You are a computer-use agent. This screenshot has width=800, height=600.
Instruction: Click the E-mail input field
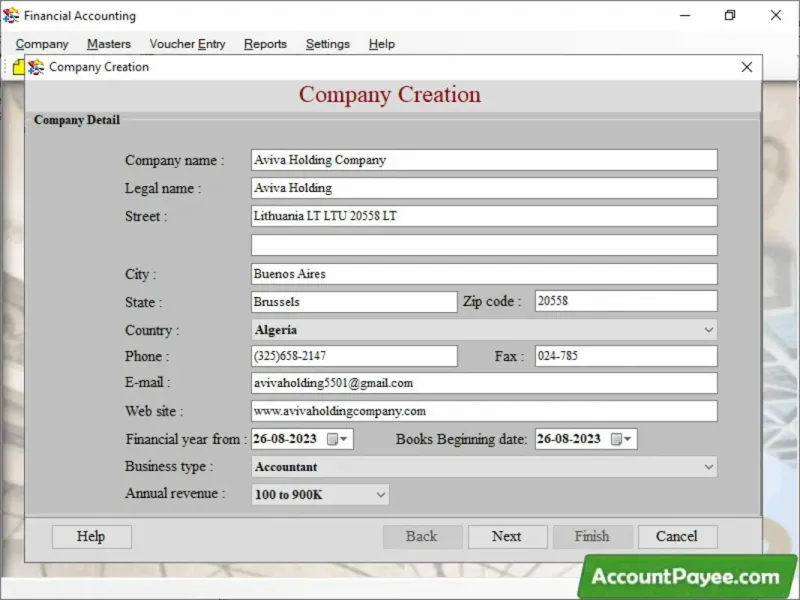coord(484,383)
